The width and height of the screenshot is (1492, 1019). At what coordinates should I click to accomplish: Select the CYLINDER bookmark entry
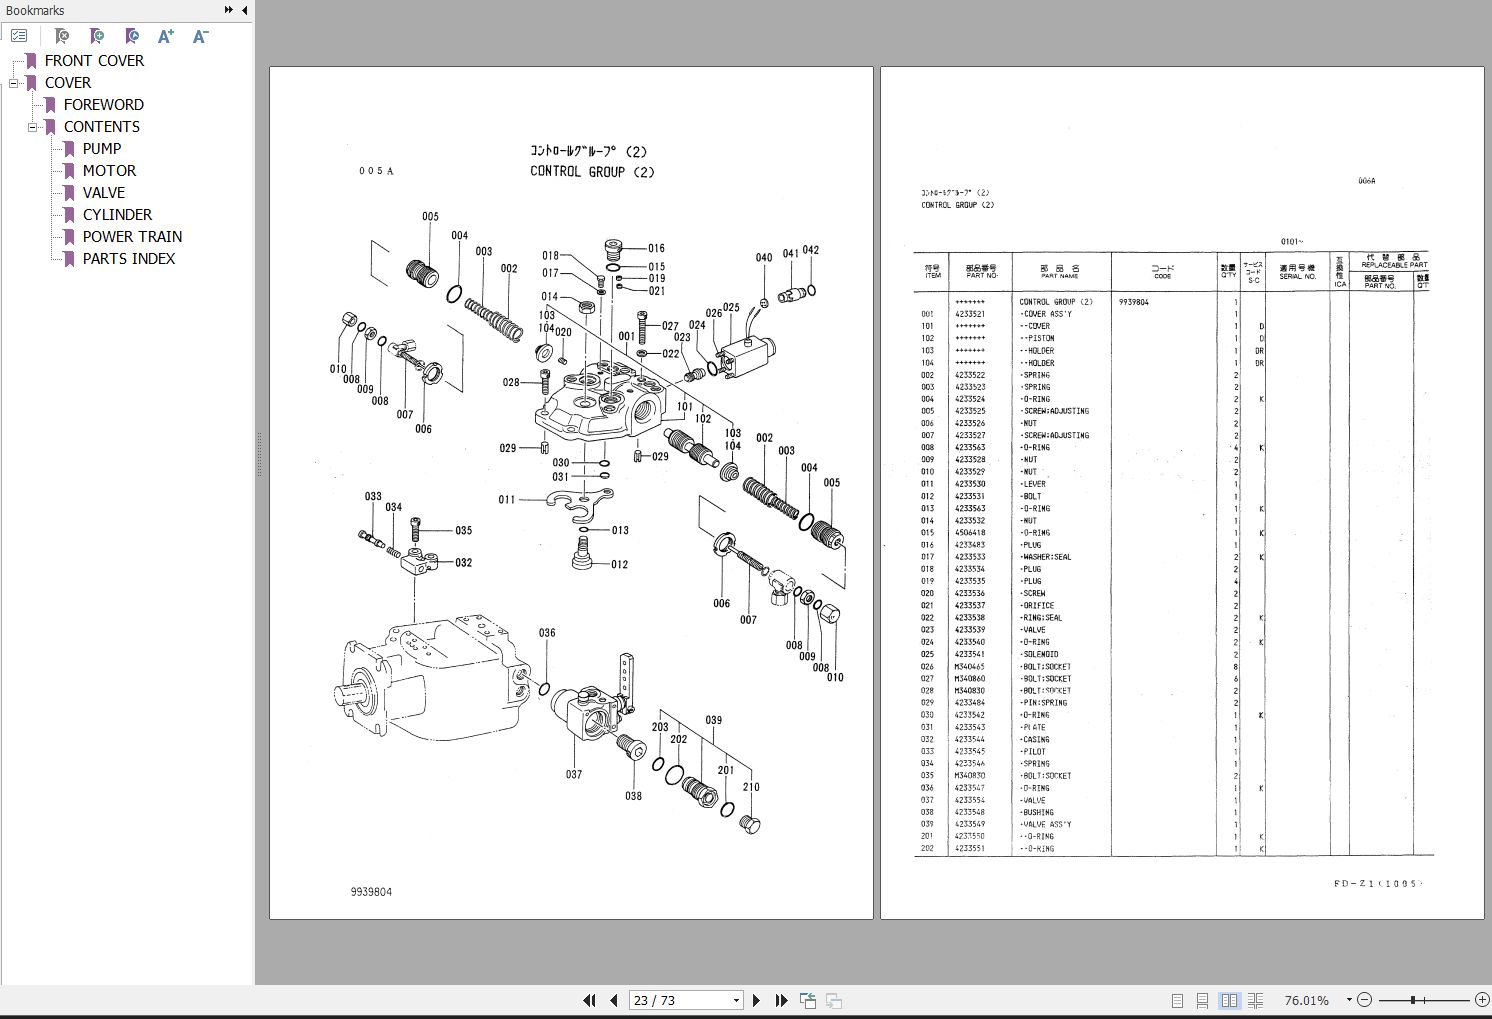[x=117, y=214]
